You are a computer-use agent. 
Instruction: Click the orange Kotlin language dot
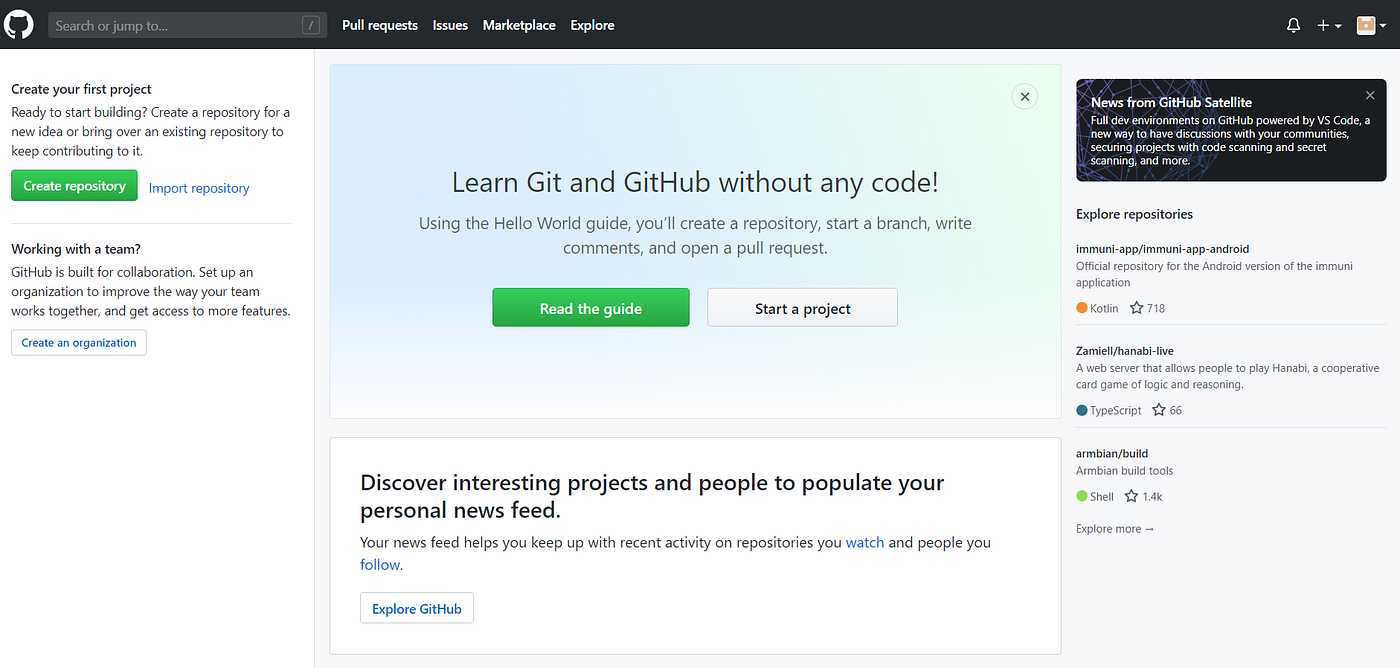coord(1080,308)
